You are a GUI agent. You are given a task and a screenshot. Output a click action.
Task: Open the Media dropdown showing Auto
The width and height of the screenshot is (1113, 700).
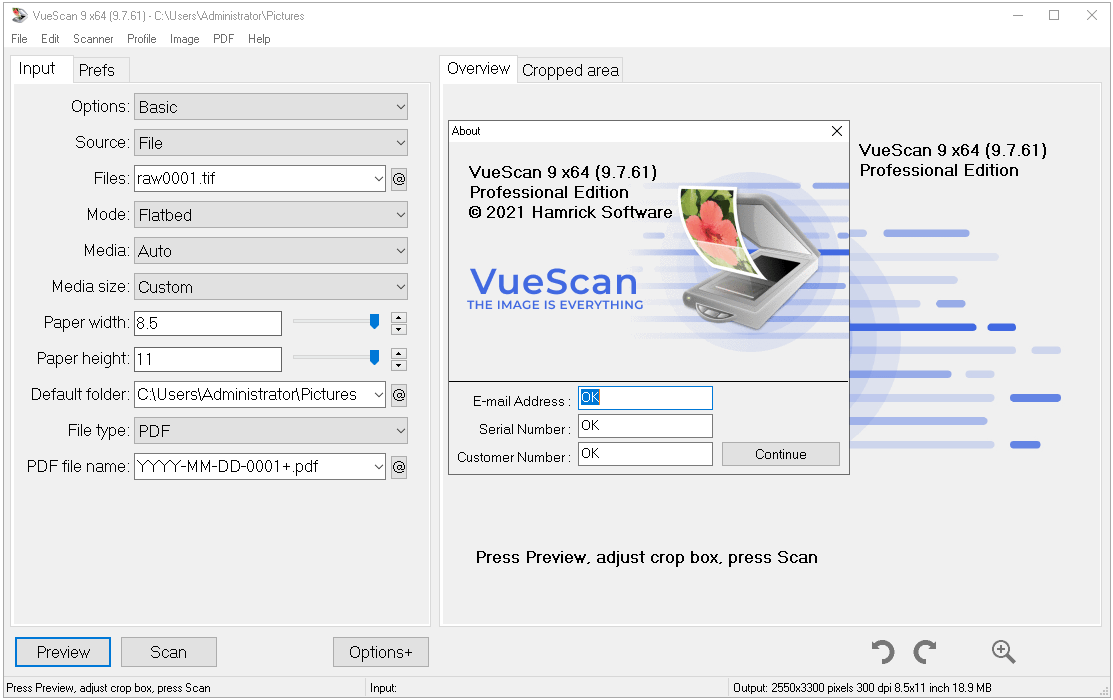(270, 251)
